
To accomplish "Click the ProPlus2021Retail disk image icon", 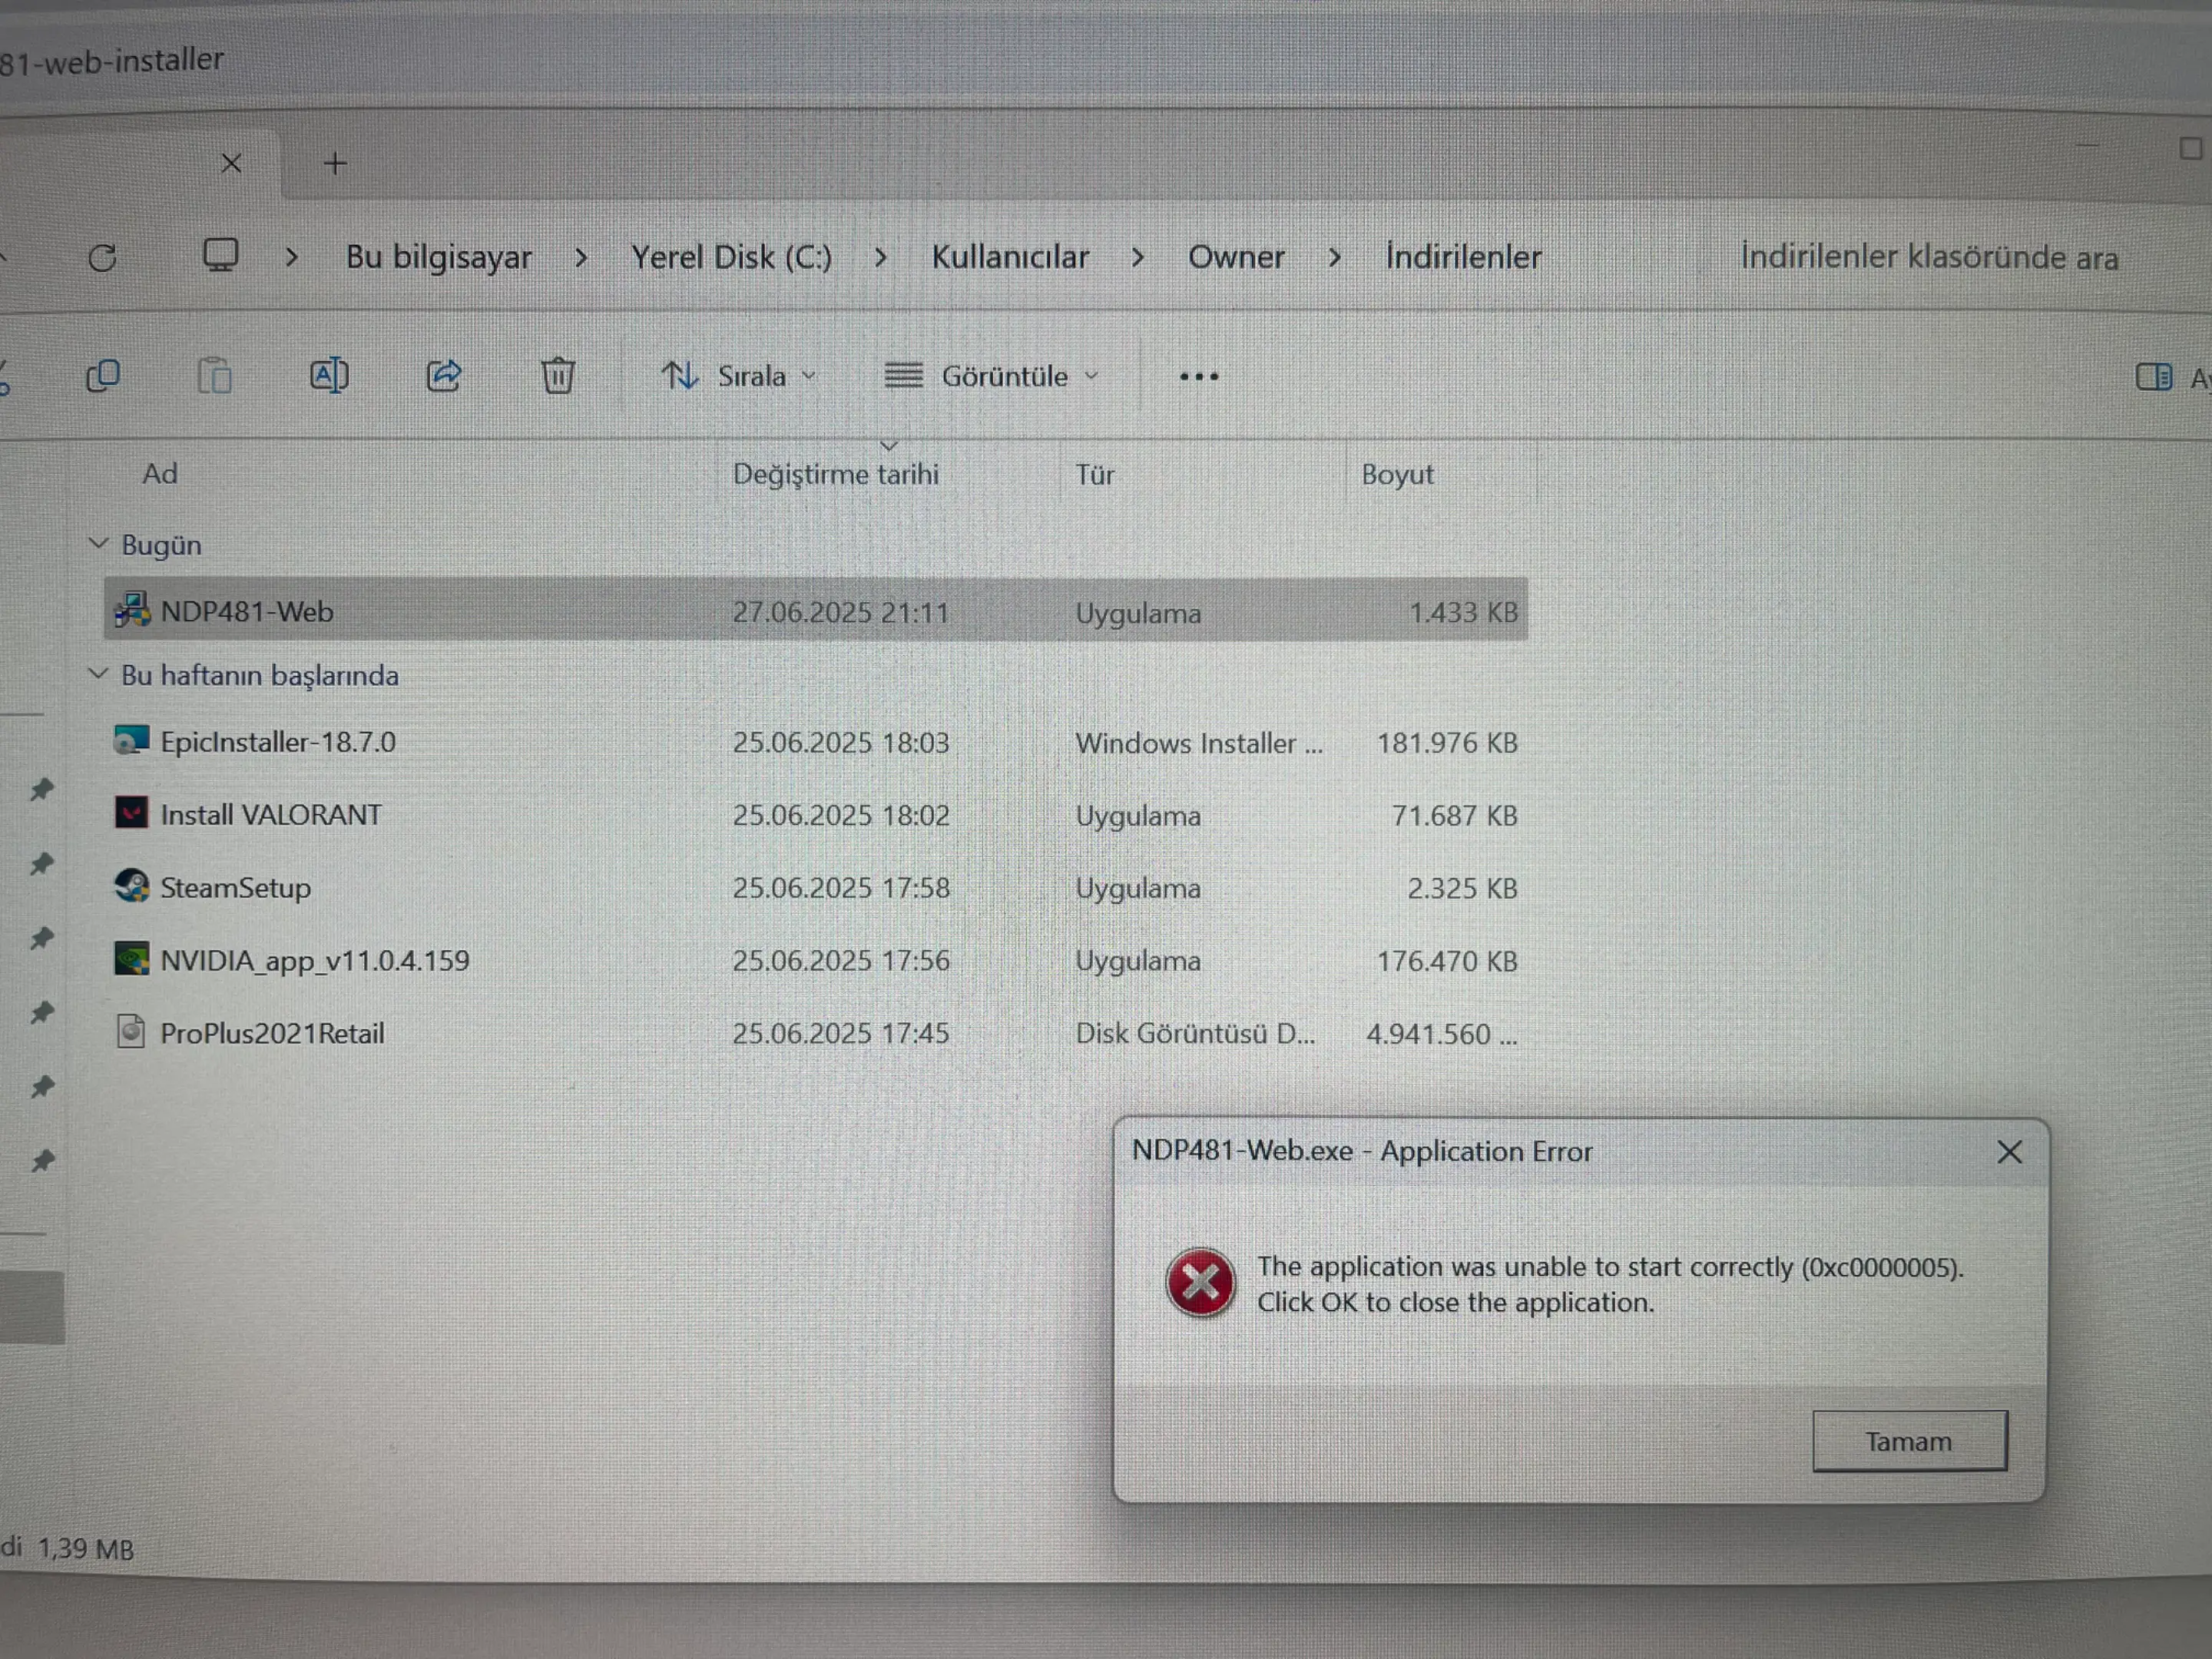I will pos(131,1031).
